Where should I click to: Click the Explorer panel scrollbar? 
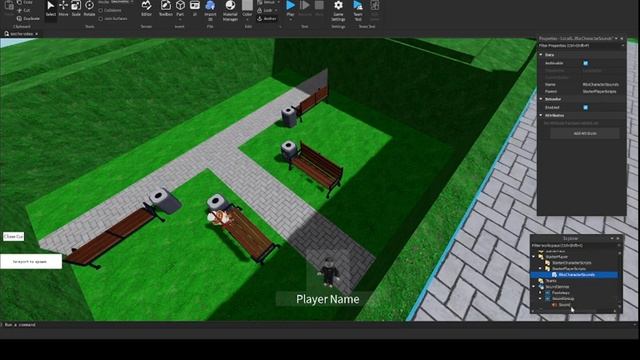pos(620,280)
